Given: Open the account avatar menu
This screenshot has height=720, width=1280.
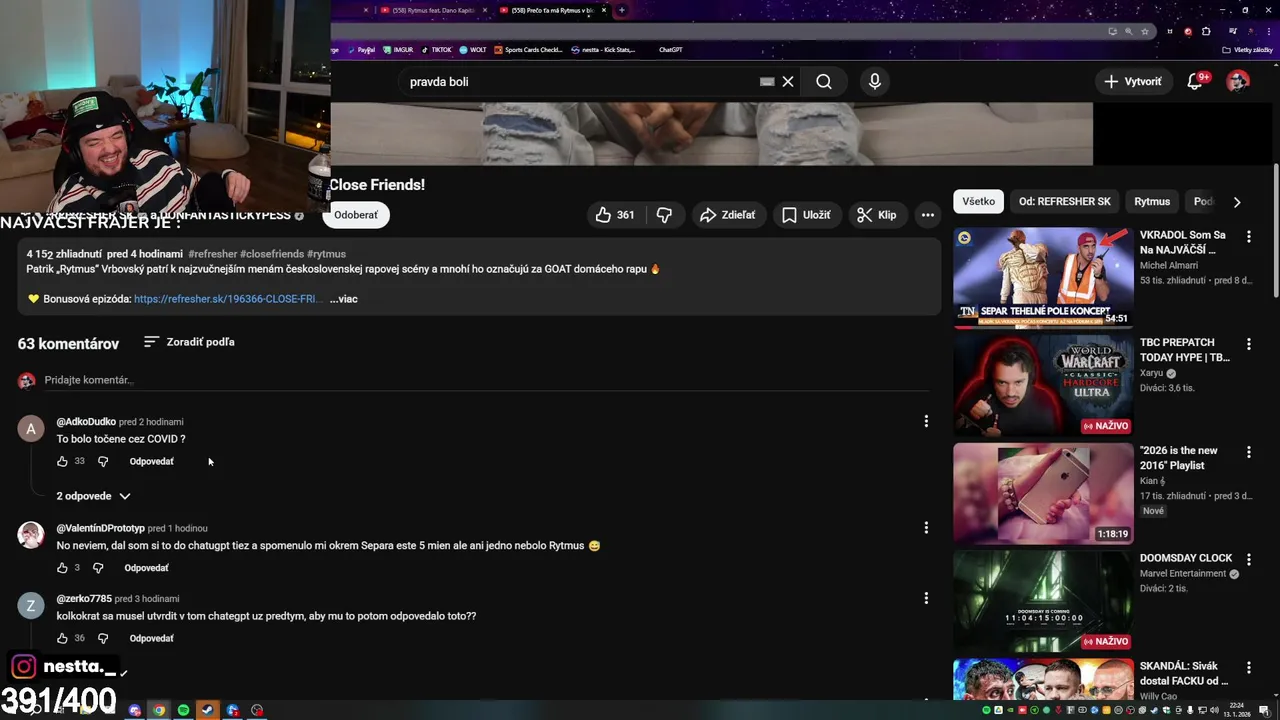Looking at the screenshot, I should coord(1238,82).
